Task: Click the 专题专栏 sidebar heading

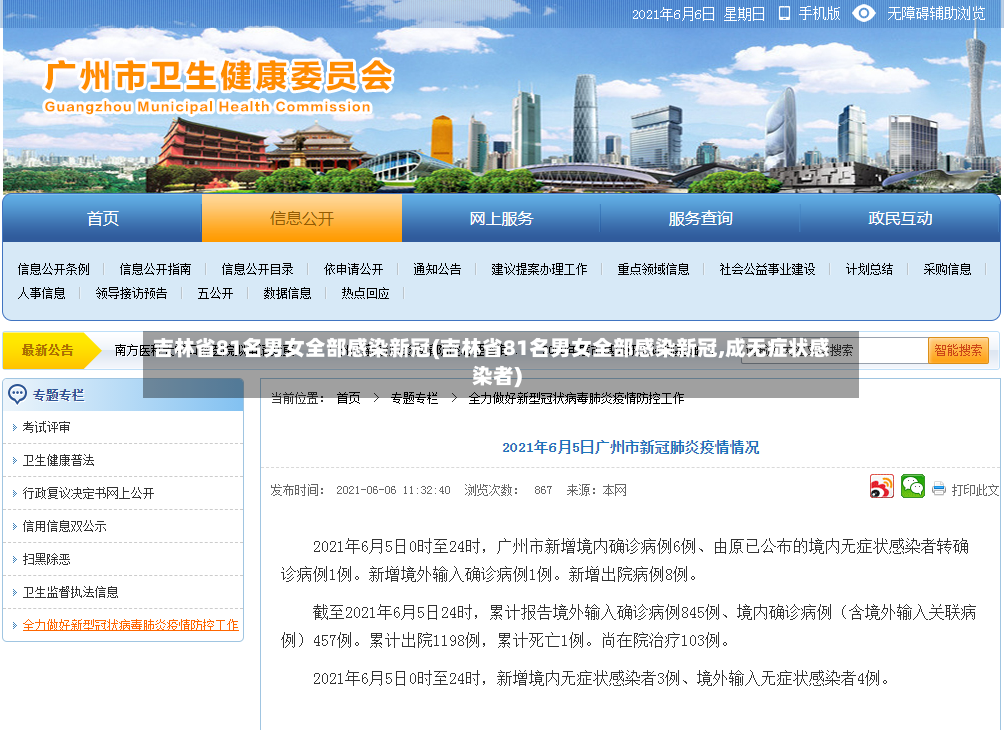Action: 58,395
